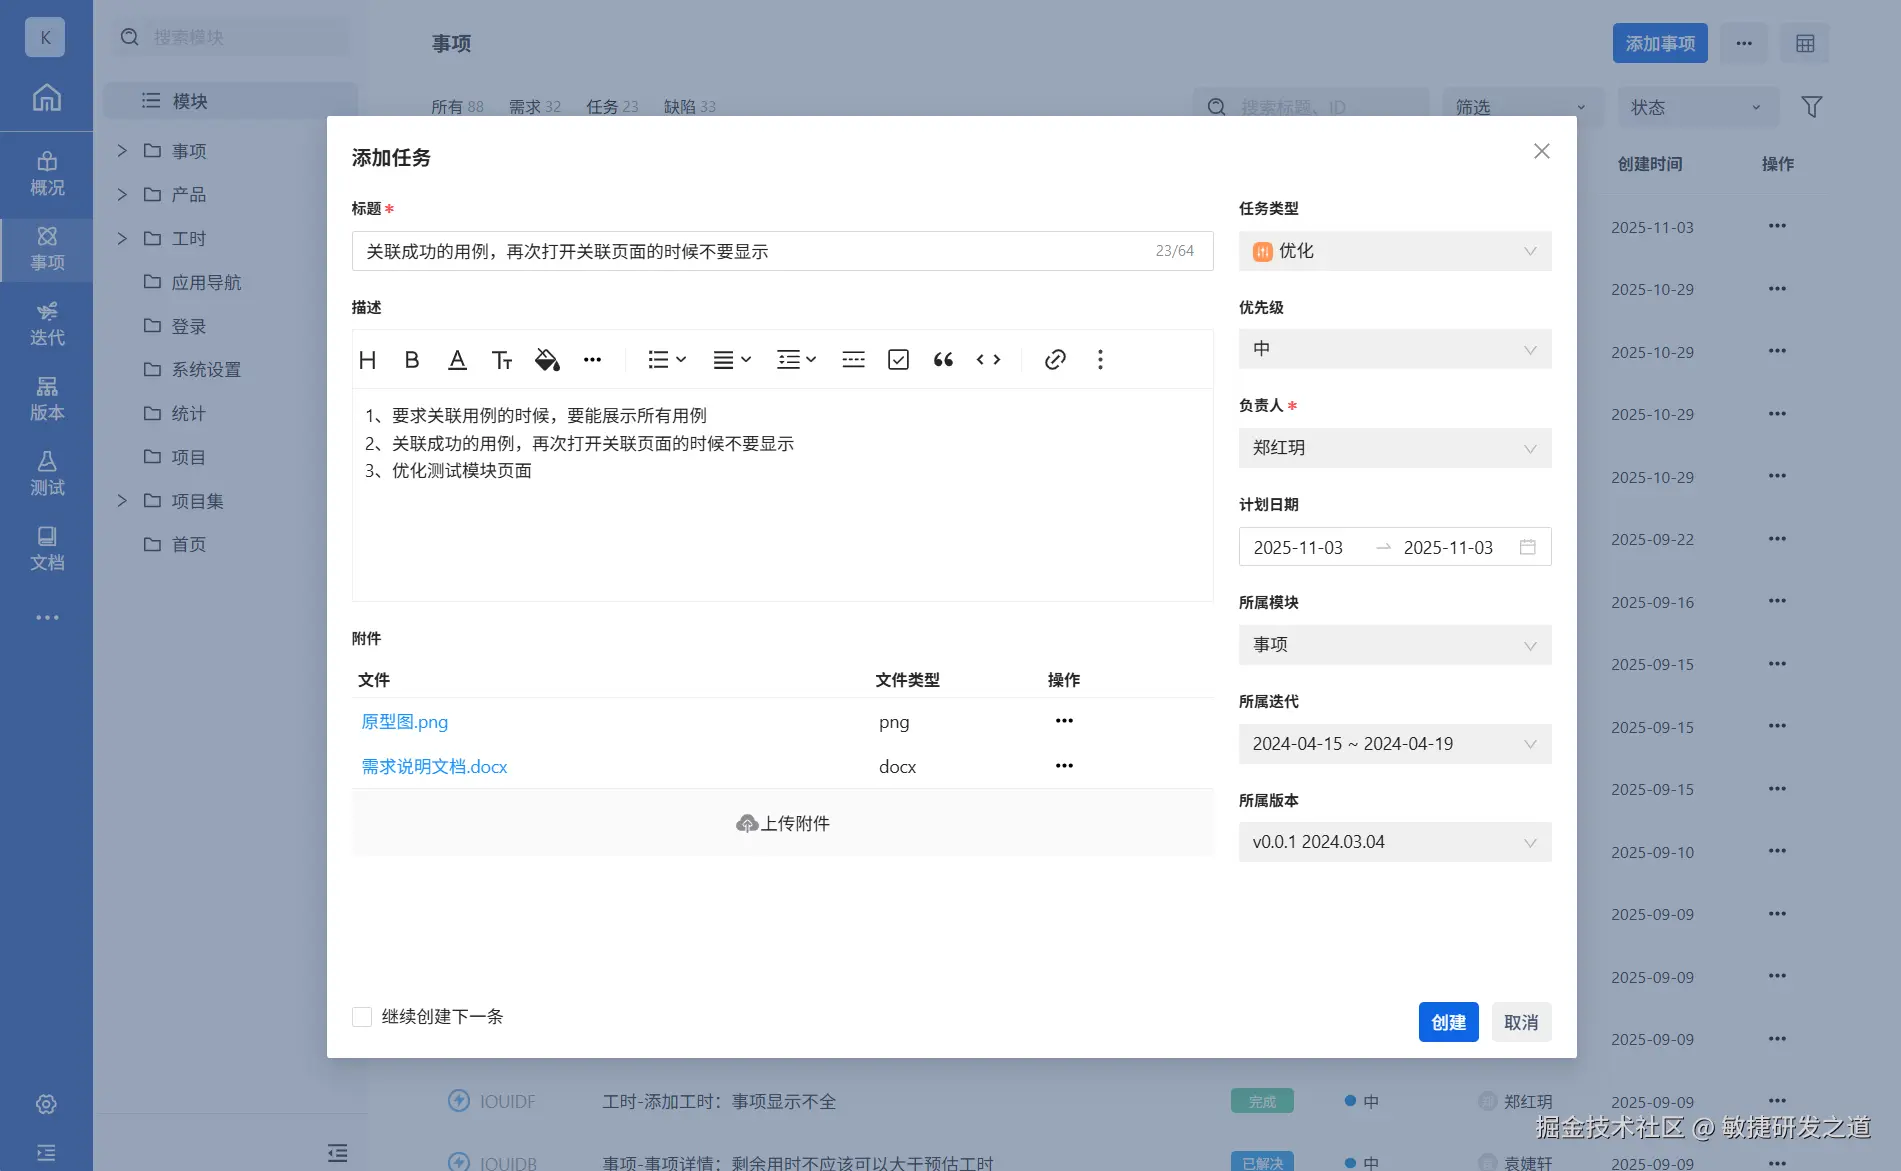Check 继续创建下一条 checkbox
Screen dimensions: 1901x1171
pos(362,1017)
